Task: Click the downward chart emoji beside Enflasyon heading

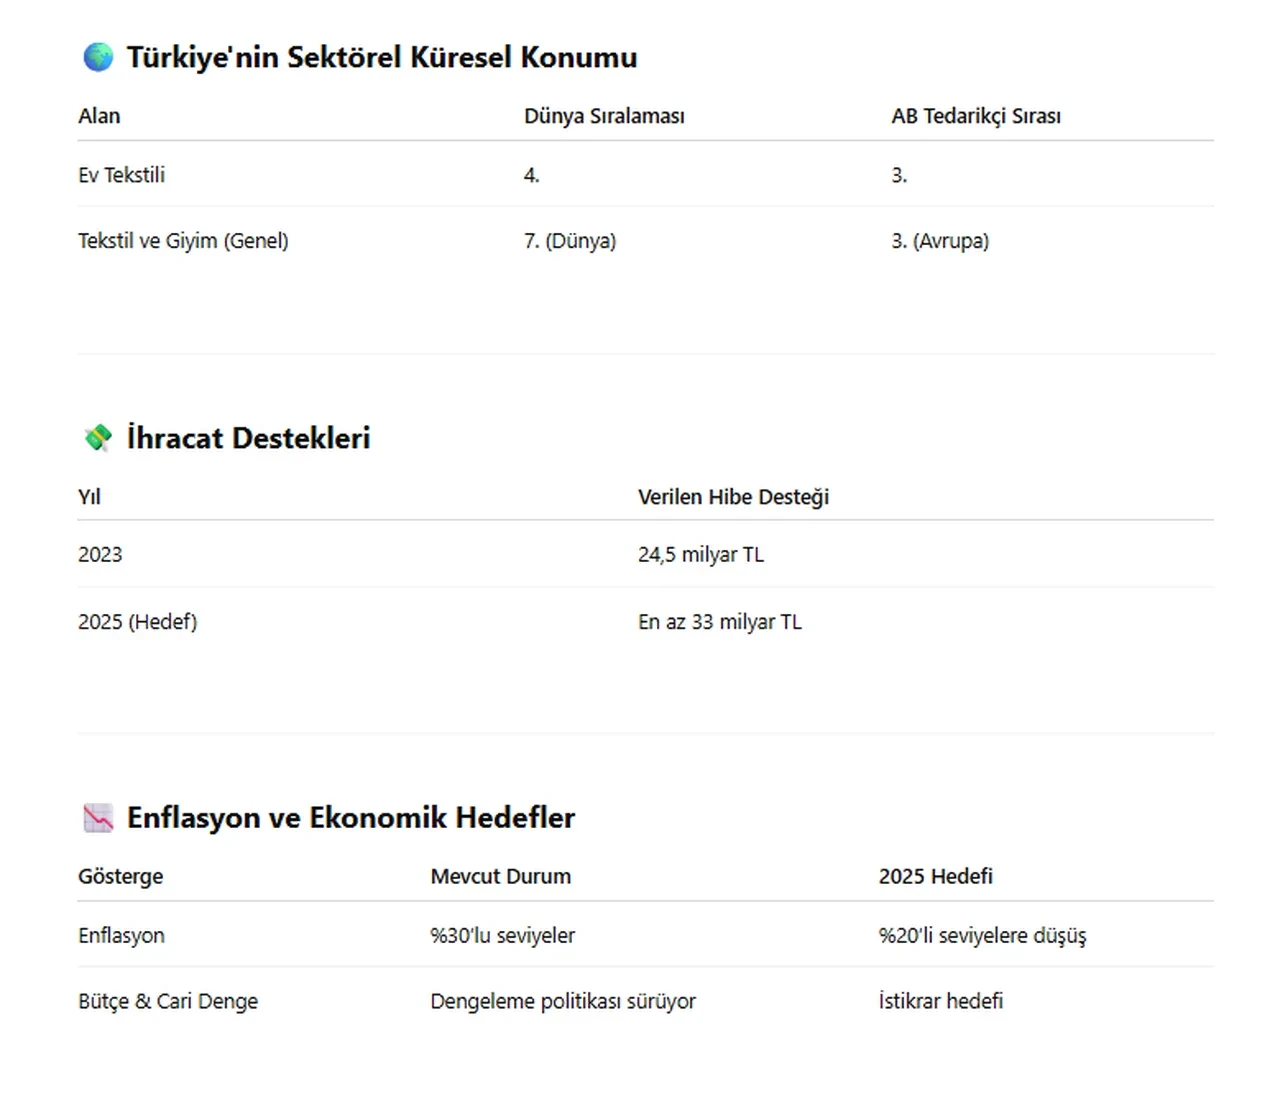Action: 98,818
